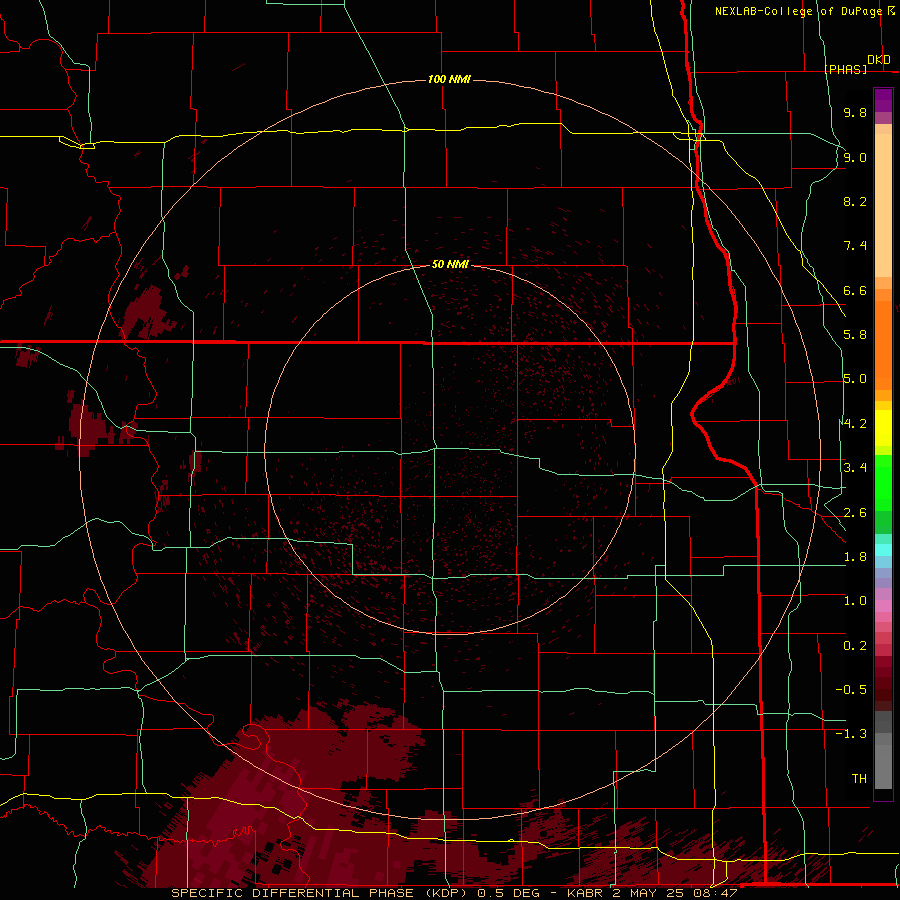Click the -0.5 value on the scale
900x900 pixels.
[851, 690]
